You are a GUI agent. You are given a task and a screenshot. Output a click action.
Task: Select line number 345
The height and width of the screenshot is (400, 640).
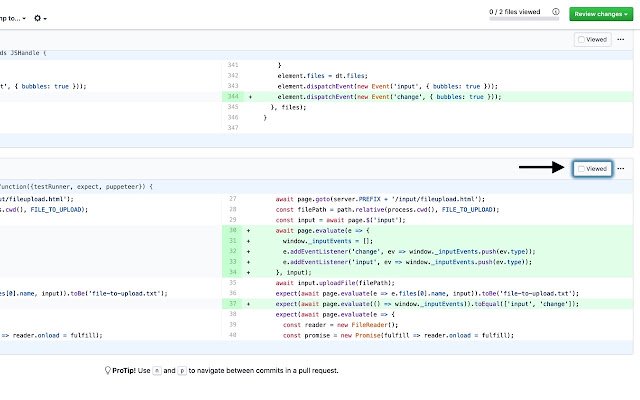(x=233, y=107)
